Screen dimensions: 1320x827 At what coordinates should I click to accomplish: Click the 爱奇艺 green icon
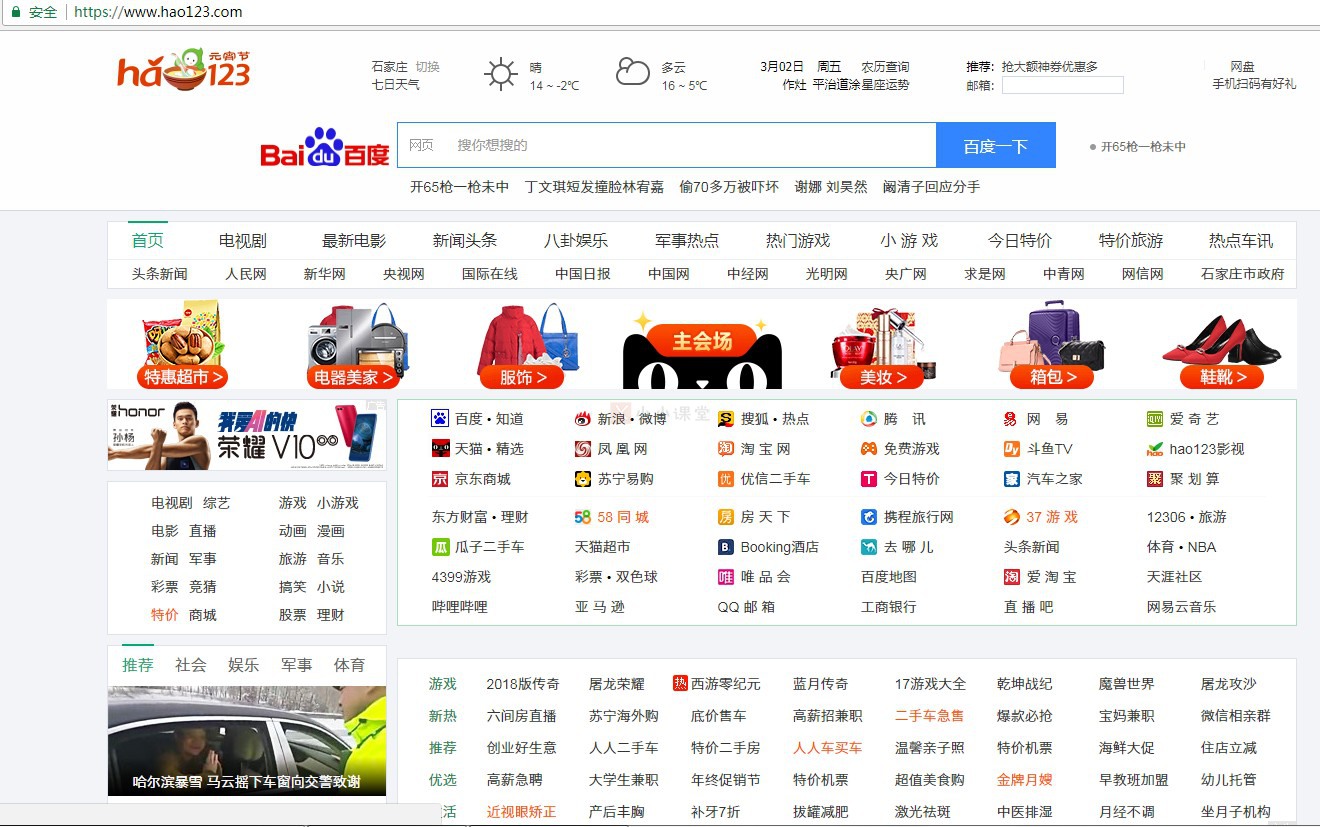click(1155, 419)
